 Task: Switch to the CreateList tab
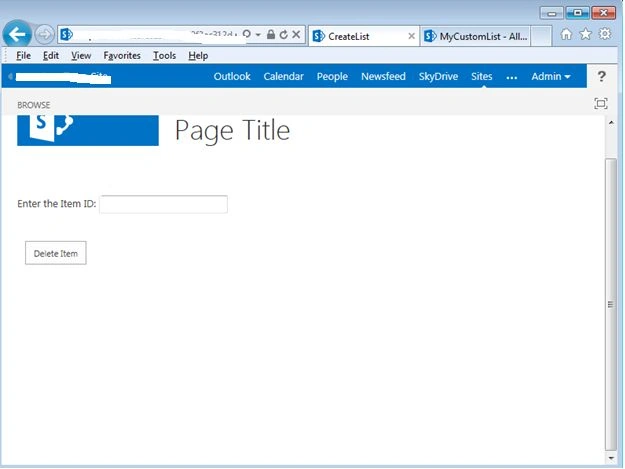click(364, 36)
